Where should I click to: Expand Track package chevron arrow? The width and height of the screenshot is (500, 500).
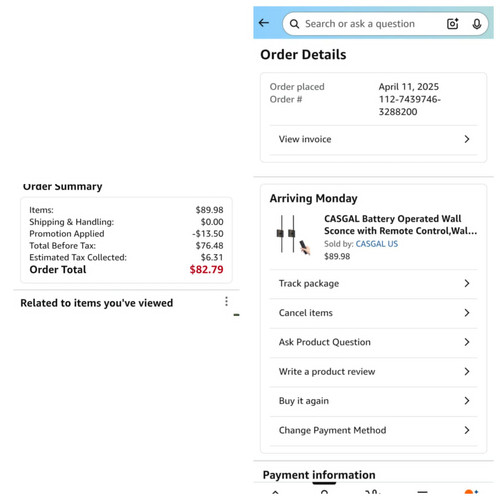(467, 283)
